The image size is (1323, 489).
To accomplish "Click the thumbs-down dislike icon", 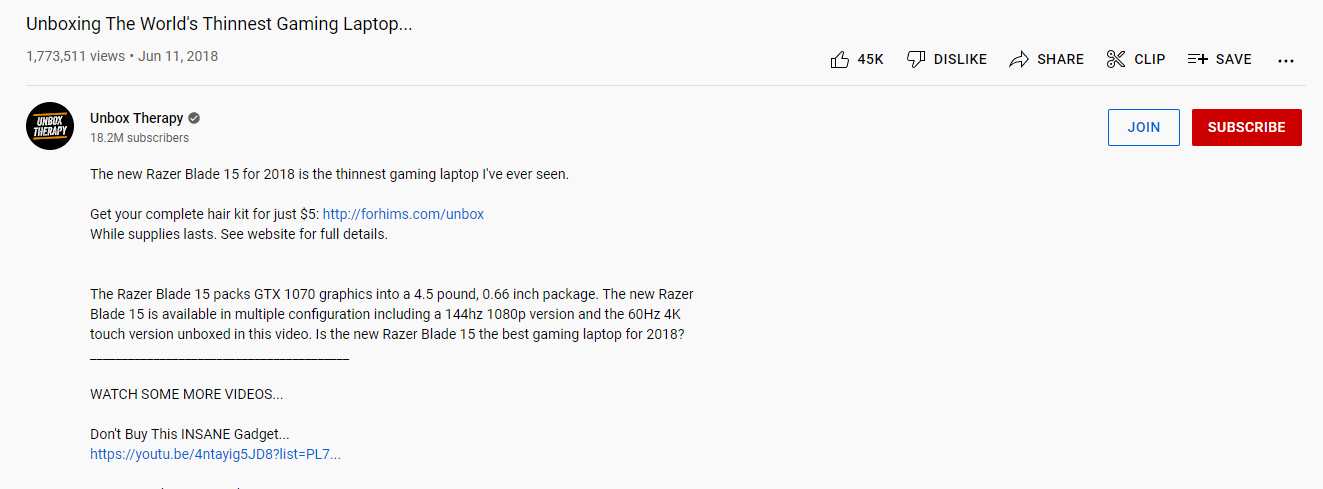I will (x=916, y=60).
